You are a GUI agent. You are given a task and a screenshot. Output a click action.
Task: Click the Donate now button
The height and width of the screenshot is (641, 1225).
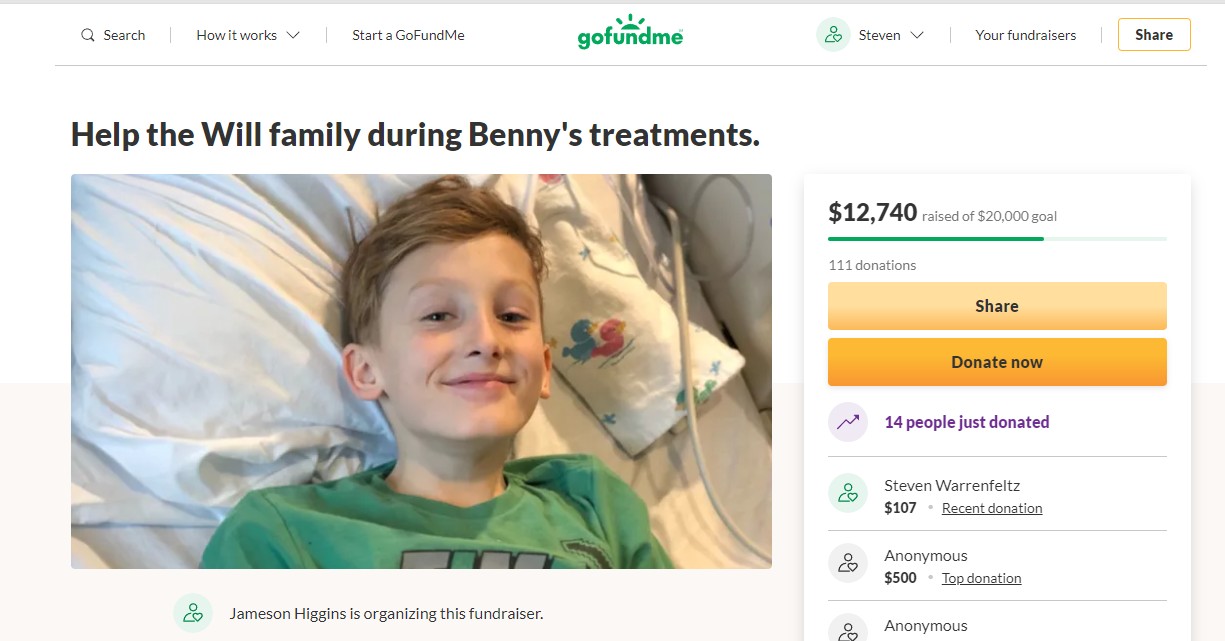click(997, 362)
